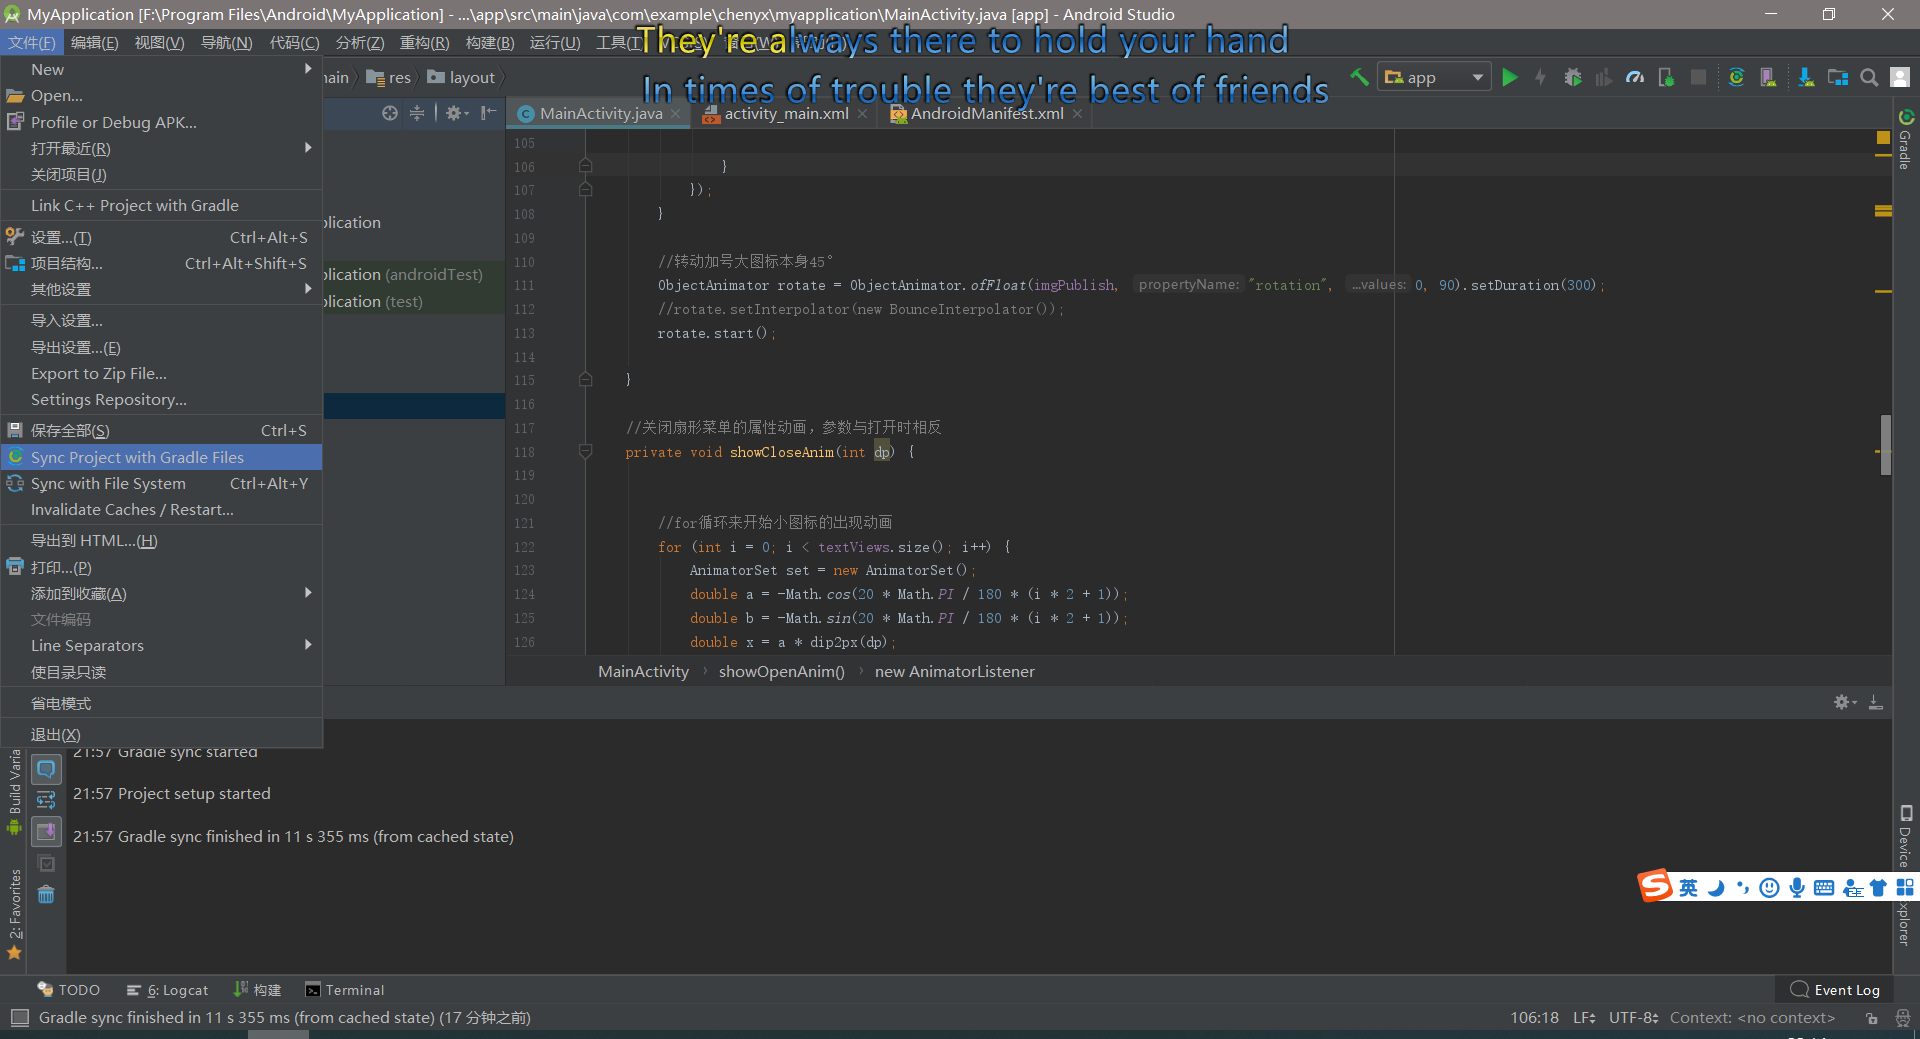Toggle the read-only padlock in the status bar
This screenshot has height=1039, width=1920.
(x=1872, y=1018)
